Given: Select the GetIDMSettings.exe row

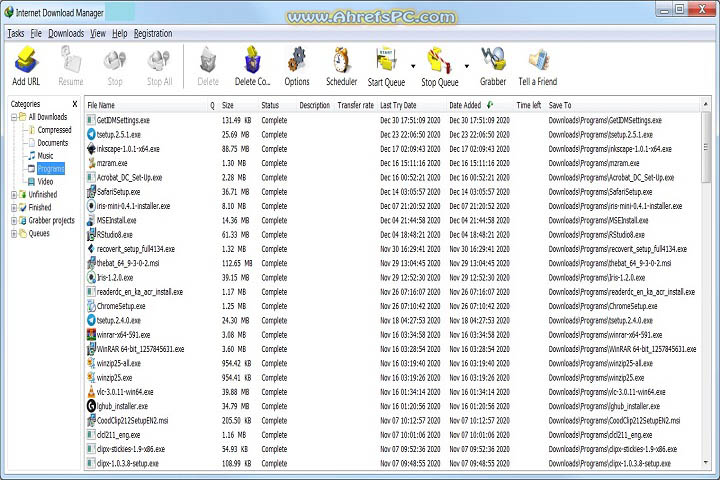Looking at the screenshot, I should pyautogui.click(x=392, y=120).
